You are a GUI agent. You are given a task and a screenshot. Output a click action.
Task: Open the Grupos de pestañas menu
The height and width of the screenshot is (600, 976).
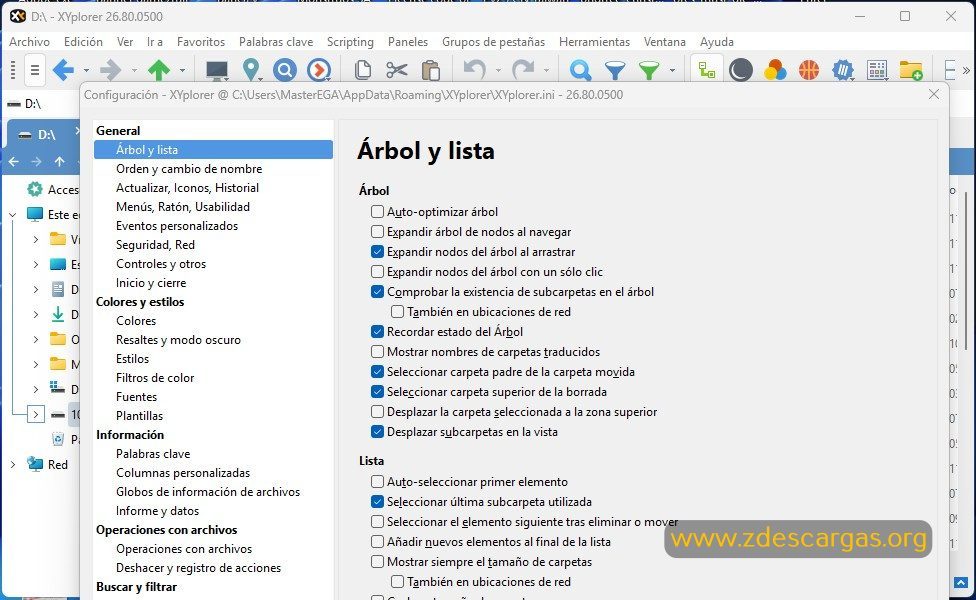tap(494, 42)
